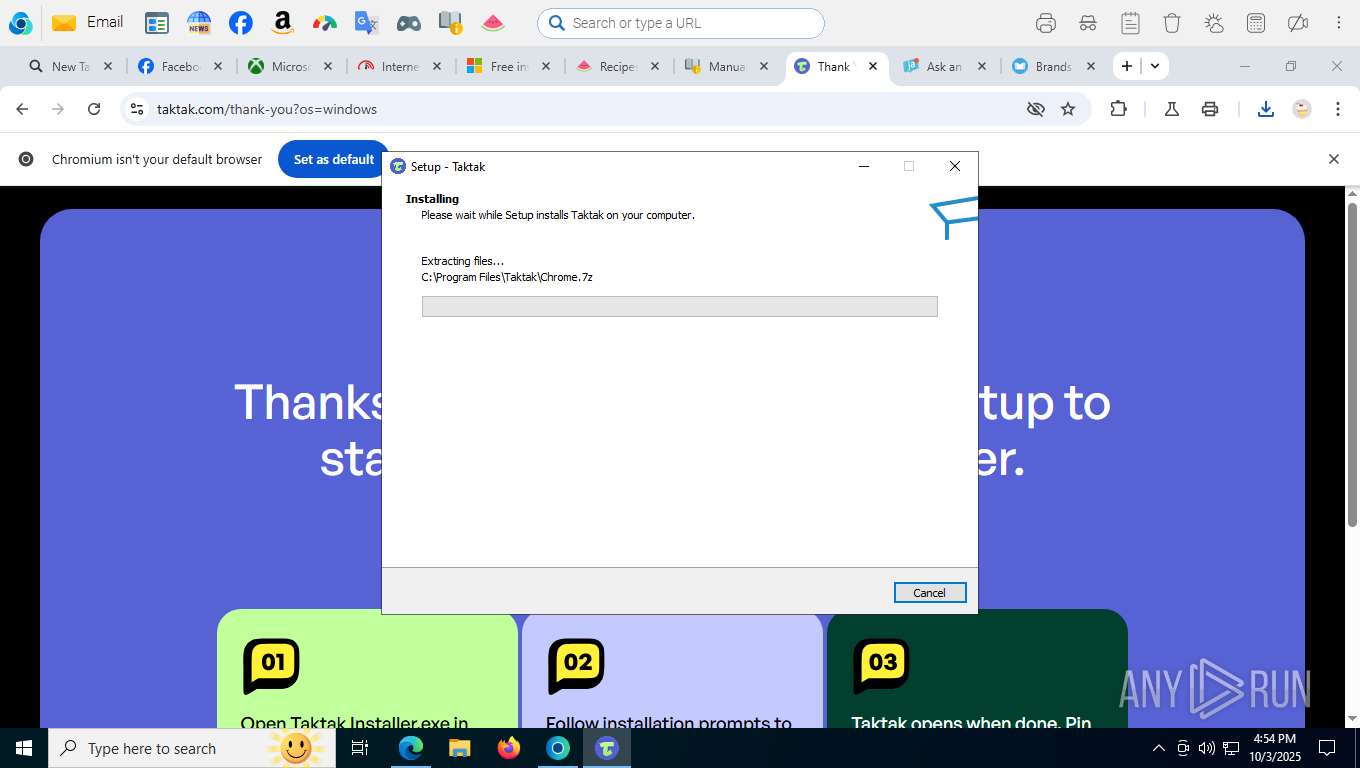1360x768 pixels.
Task: Switch to the Free in... Microsoft tab
Action: click(x=509, y=66)
